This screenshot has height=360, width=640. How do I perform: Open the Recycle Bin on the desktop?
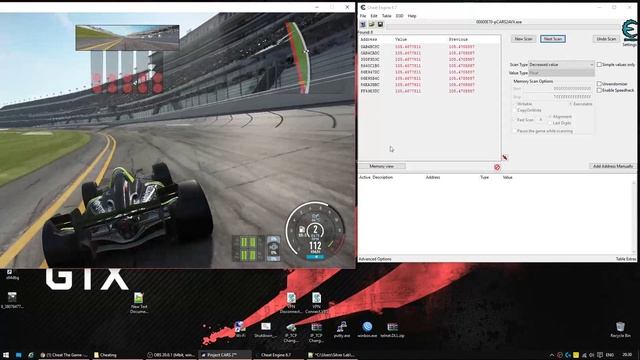(x=620, y=329)
